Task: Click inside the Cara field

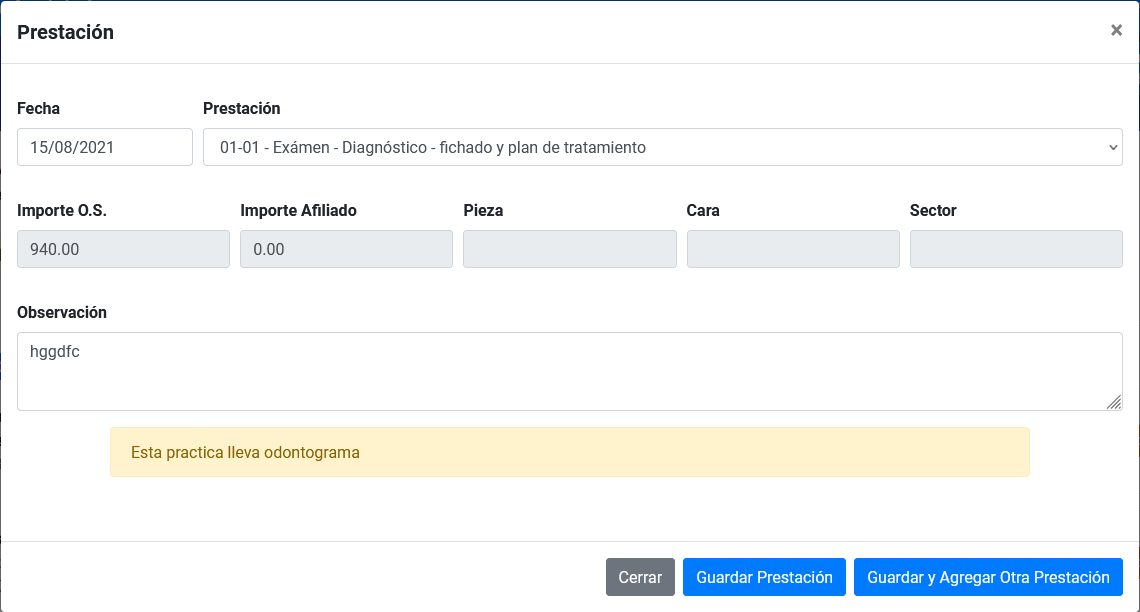Action: 792,249
